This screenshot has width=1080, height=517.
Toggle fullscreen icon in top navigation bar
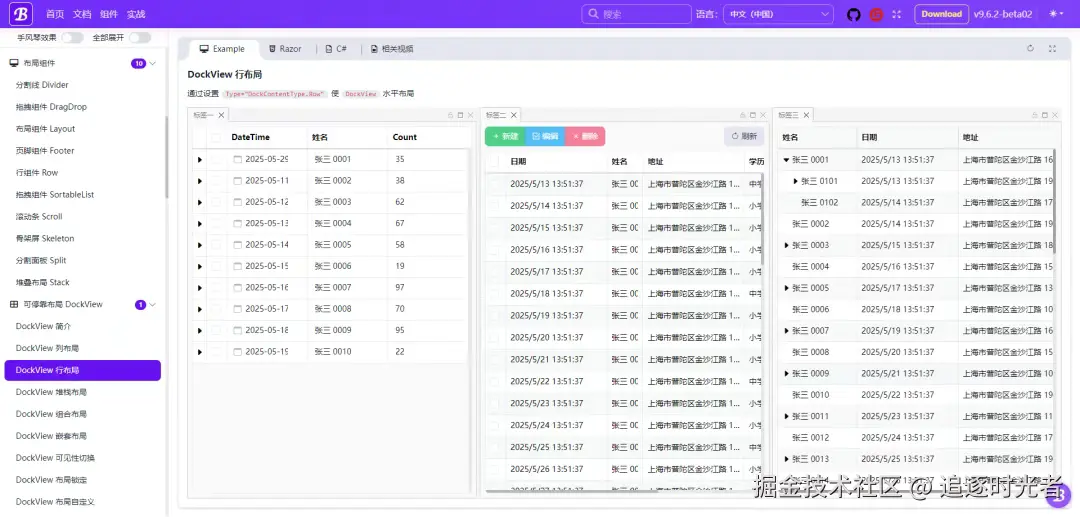click(x=897, y=14)
